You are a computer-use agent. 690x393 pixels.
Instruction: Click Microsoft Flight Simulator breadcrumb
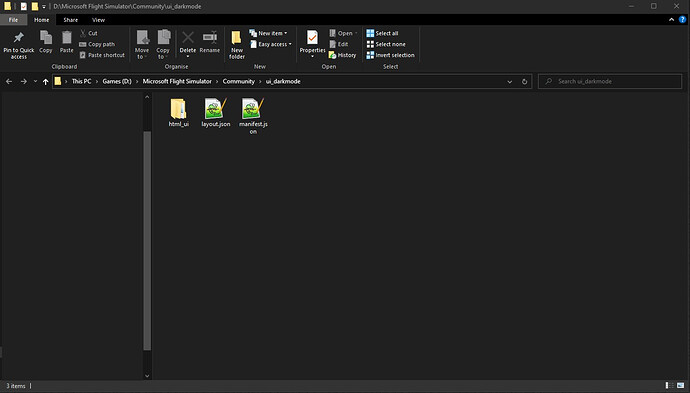[x=177, y=81]
